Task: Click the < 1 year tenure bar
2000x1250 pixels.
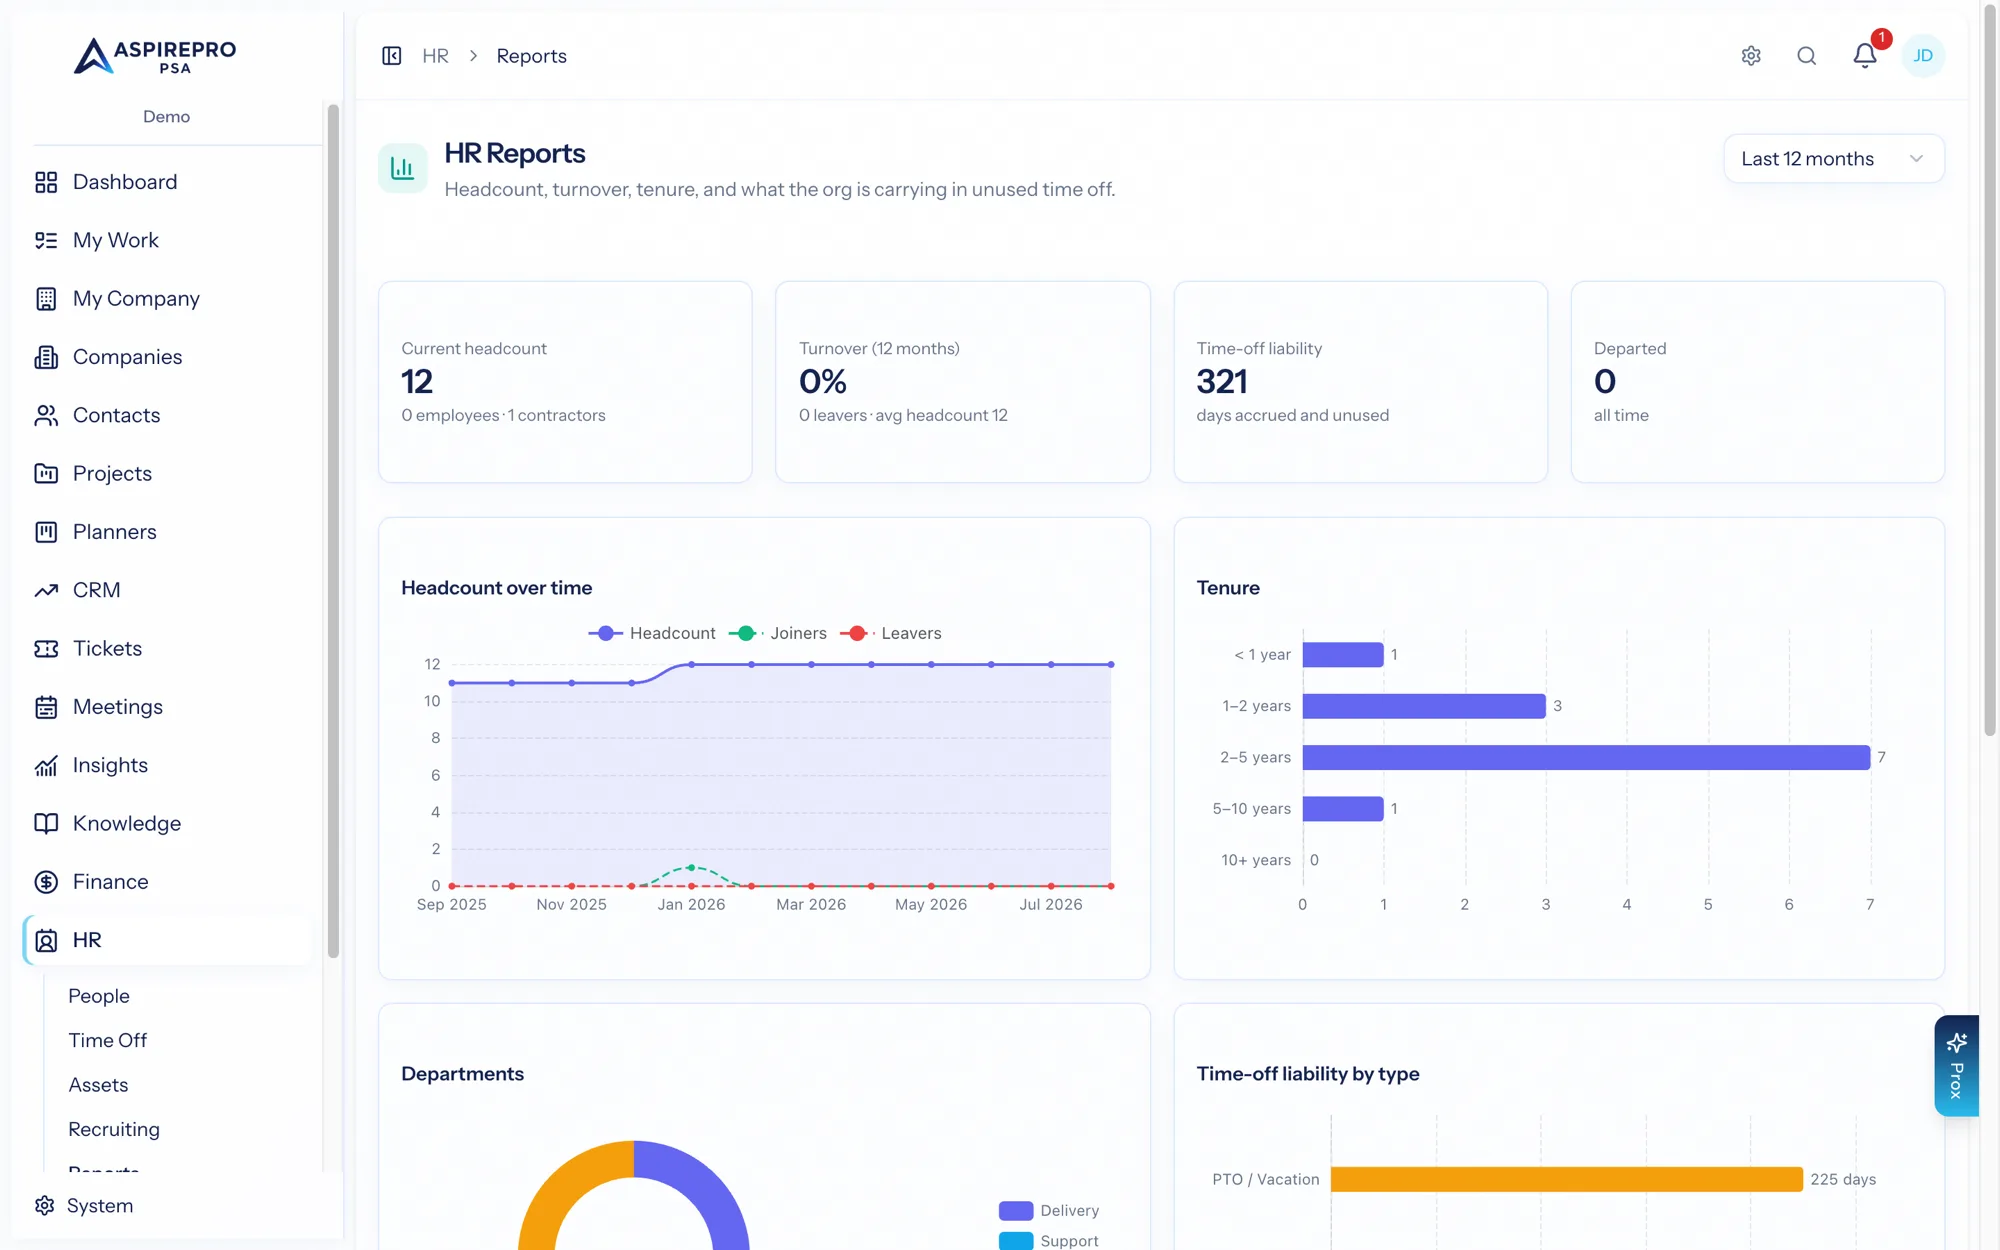Action: (1343, 655)
